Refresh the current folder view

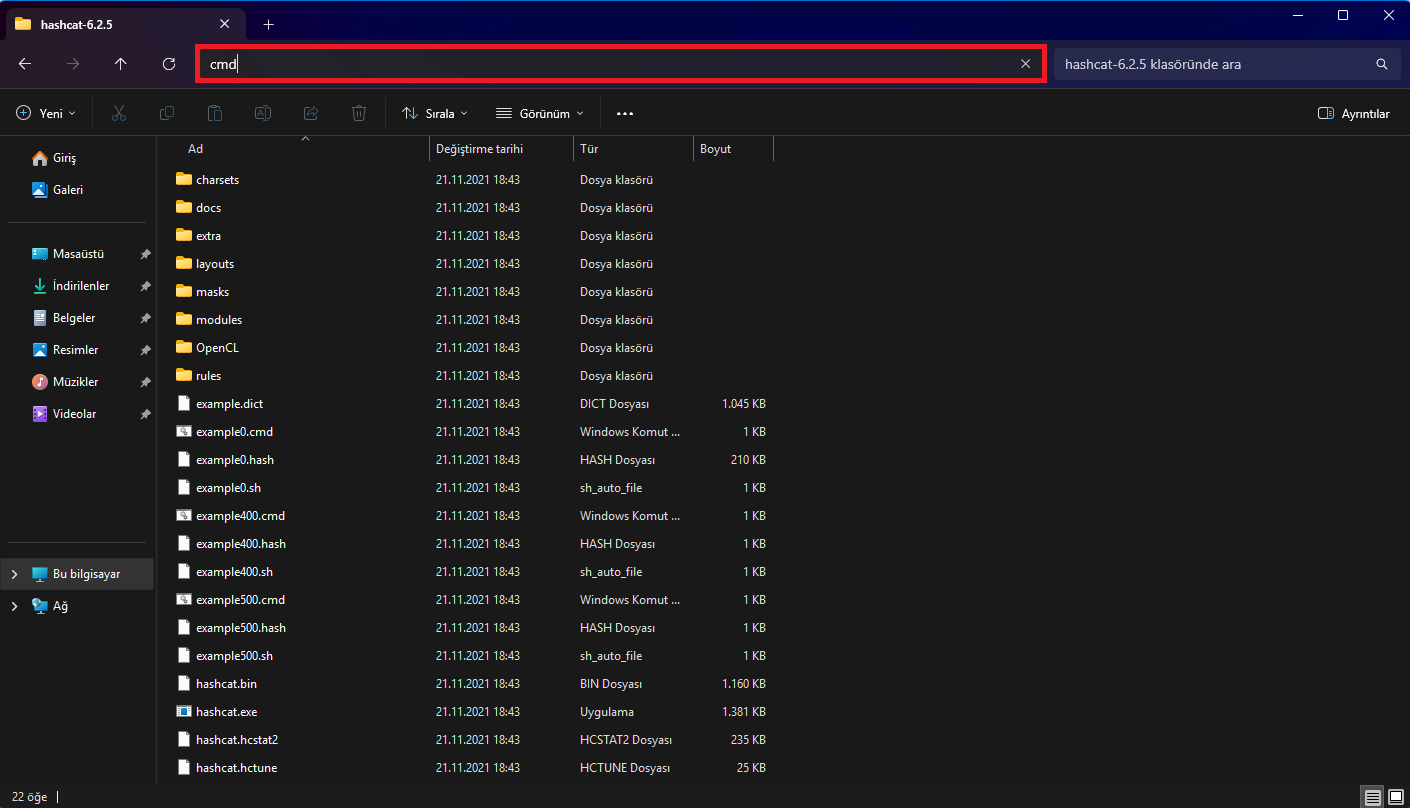coord(169,64)
